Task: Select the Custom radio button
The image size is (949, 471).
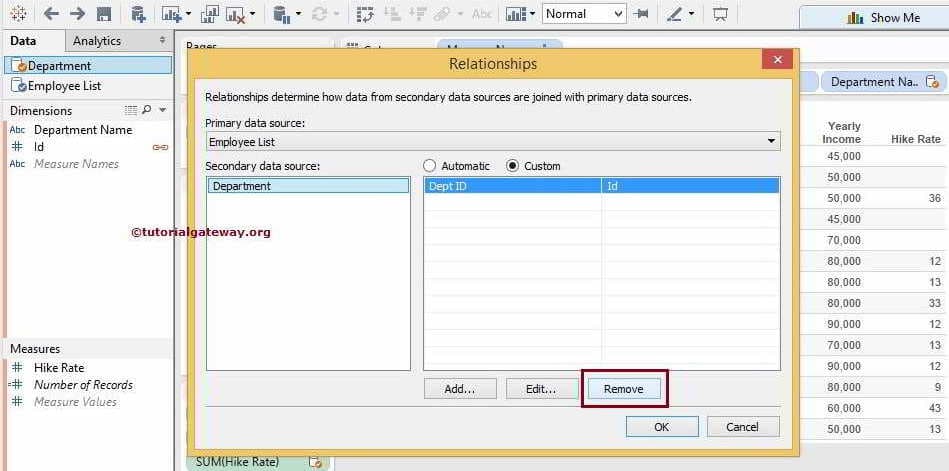Action: [x=513, y=166]
